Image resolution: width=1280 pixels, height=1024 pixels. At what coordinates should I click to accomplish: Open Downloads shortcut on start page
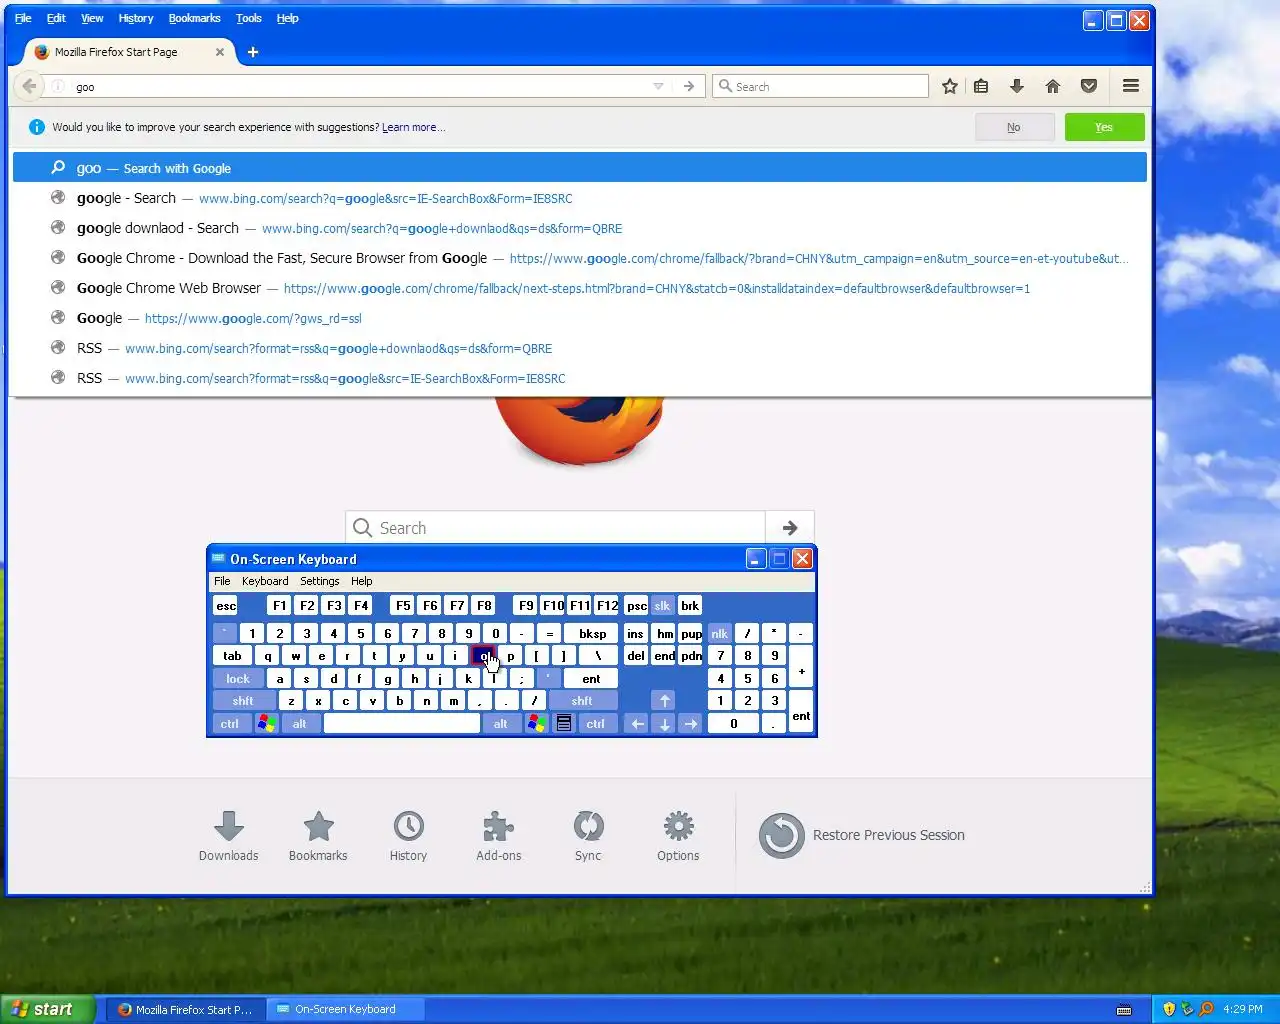click(x=229, y=836)
